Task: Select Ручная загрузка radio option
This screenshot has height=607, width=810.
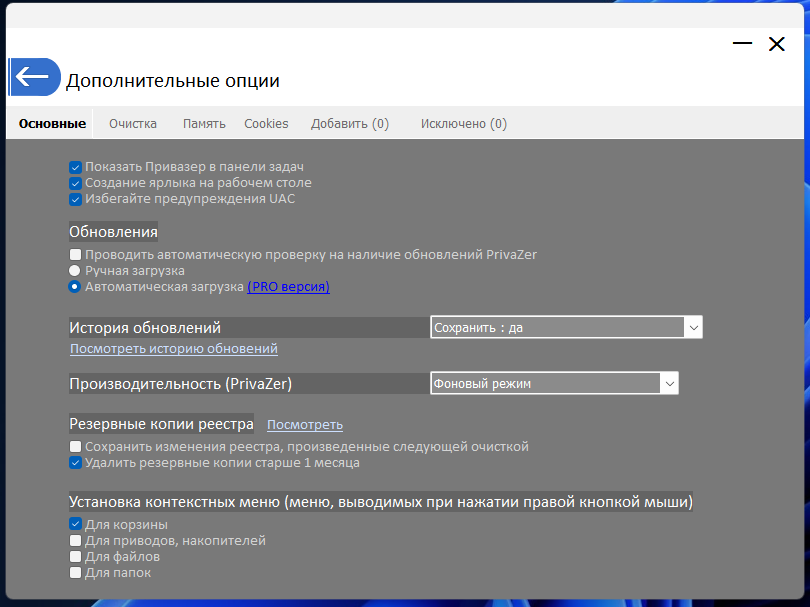Action: pyautogui.click(x=75, y=270)
